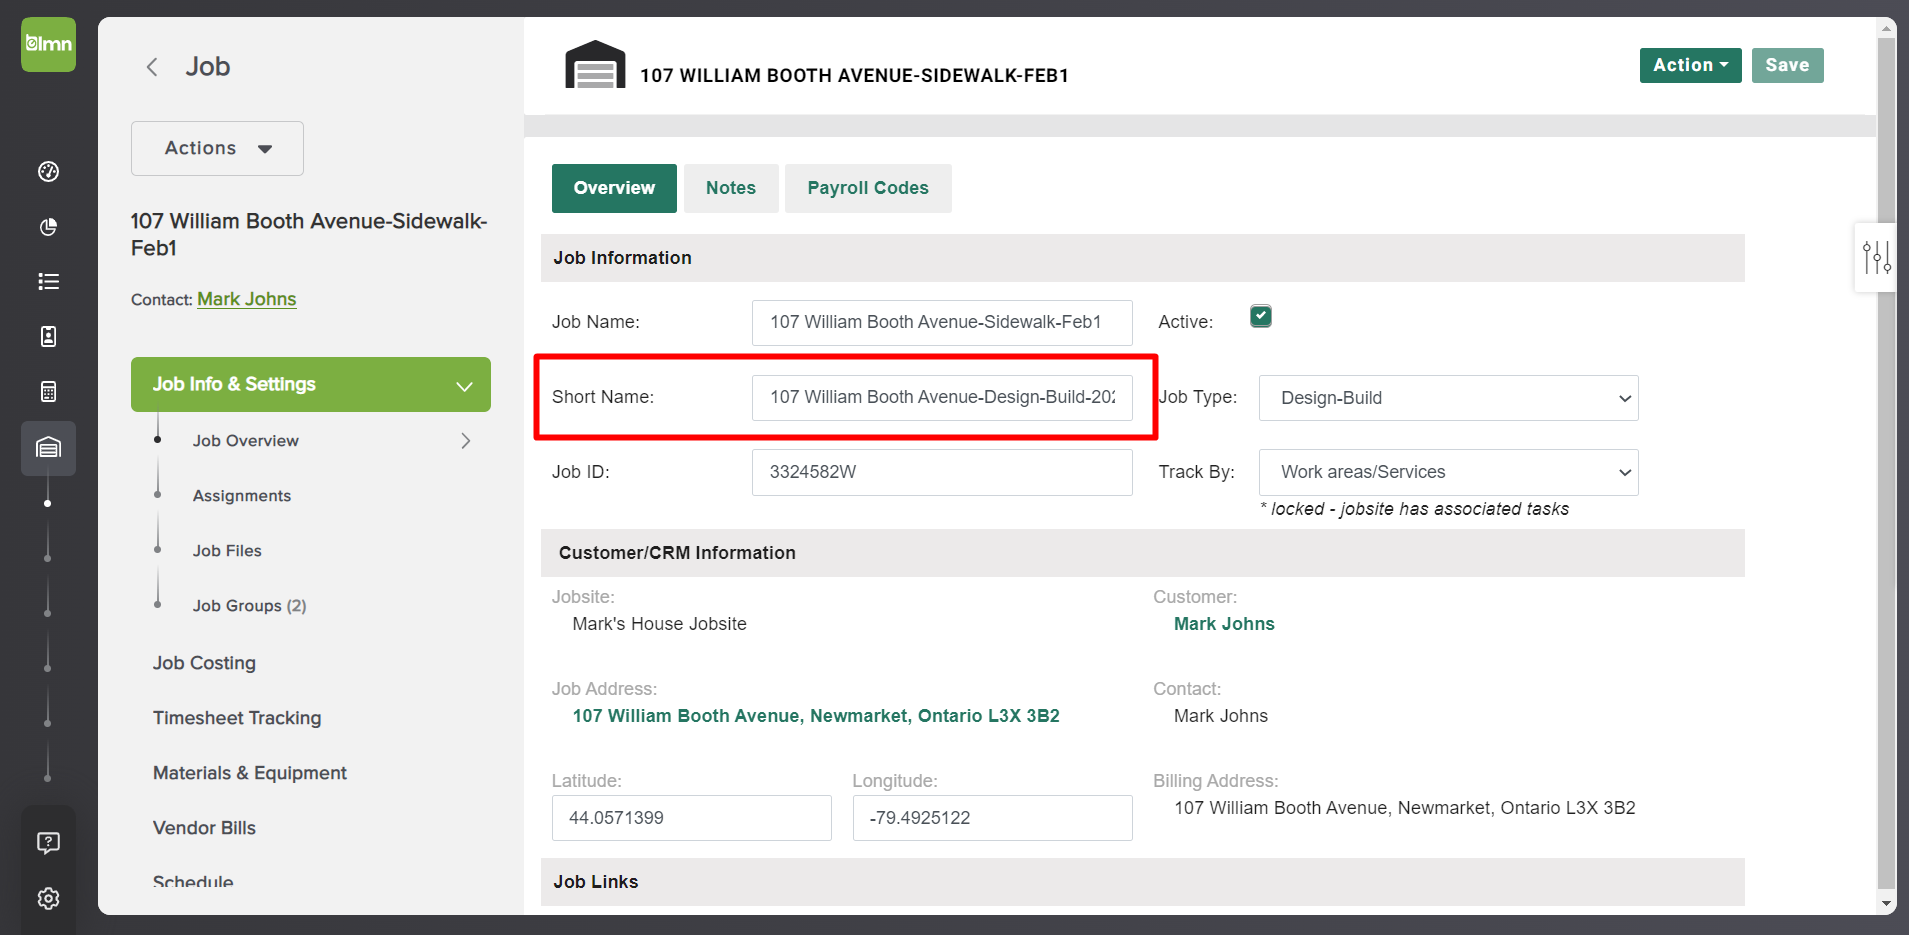Image resolution: width=1909 pixels, height=935 pixels.
Task: Open the 107 William Booth Avenue address link
Action: click(816, 716)
